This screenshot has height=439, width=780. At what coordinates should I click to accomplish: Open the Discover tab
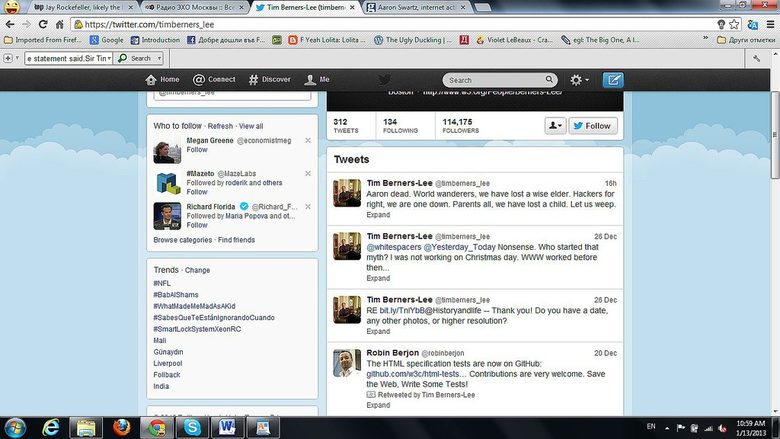click(270, 80)
